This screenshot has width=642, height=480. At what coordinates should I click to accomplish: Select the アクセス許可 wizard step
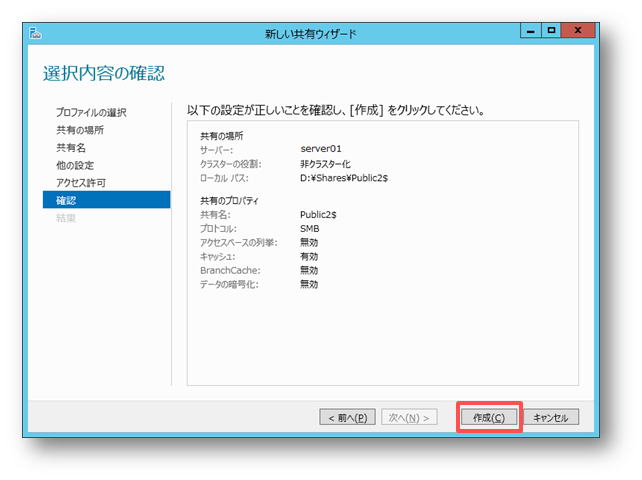pyautogui.click(x=81, y=183)
